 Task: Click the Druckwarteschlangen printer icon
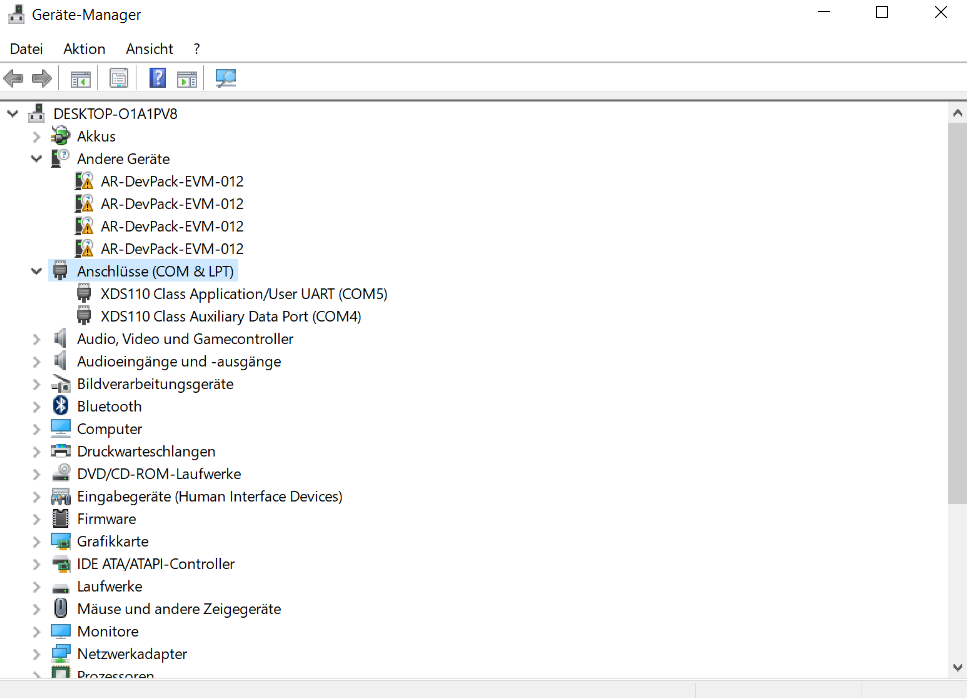(x=60, y=451)
